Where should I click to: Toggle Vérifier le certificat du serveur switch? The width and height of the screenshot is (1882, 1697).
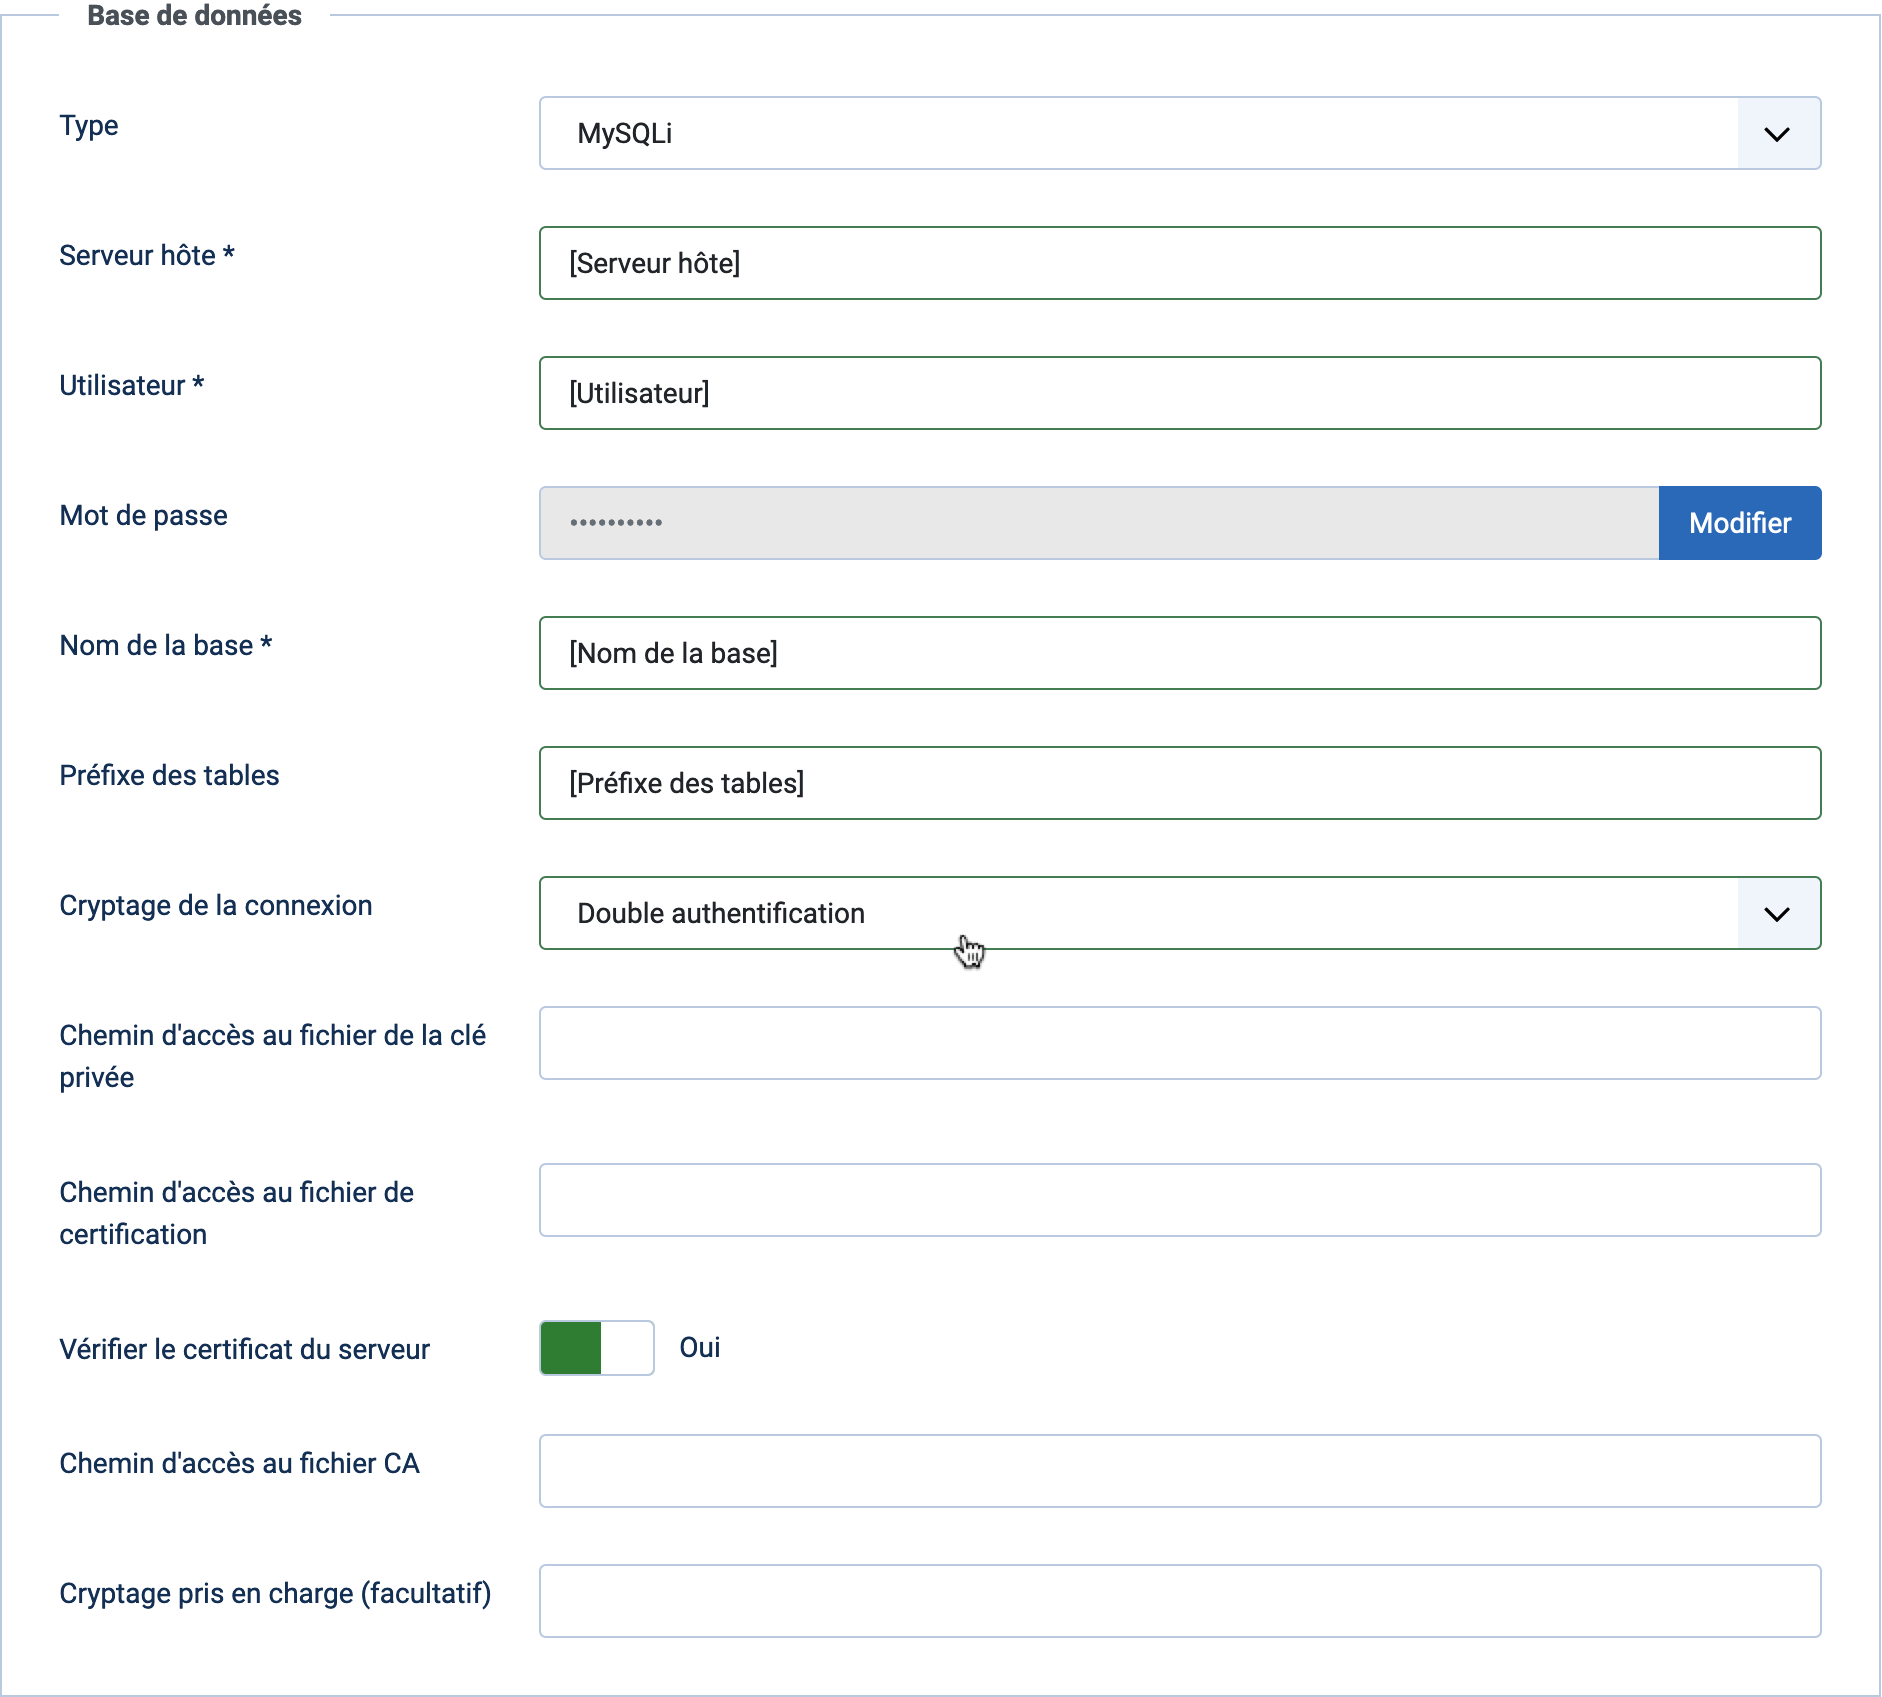point(597,1348)
